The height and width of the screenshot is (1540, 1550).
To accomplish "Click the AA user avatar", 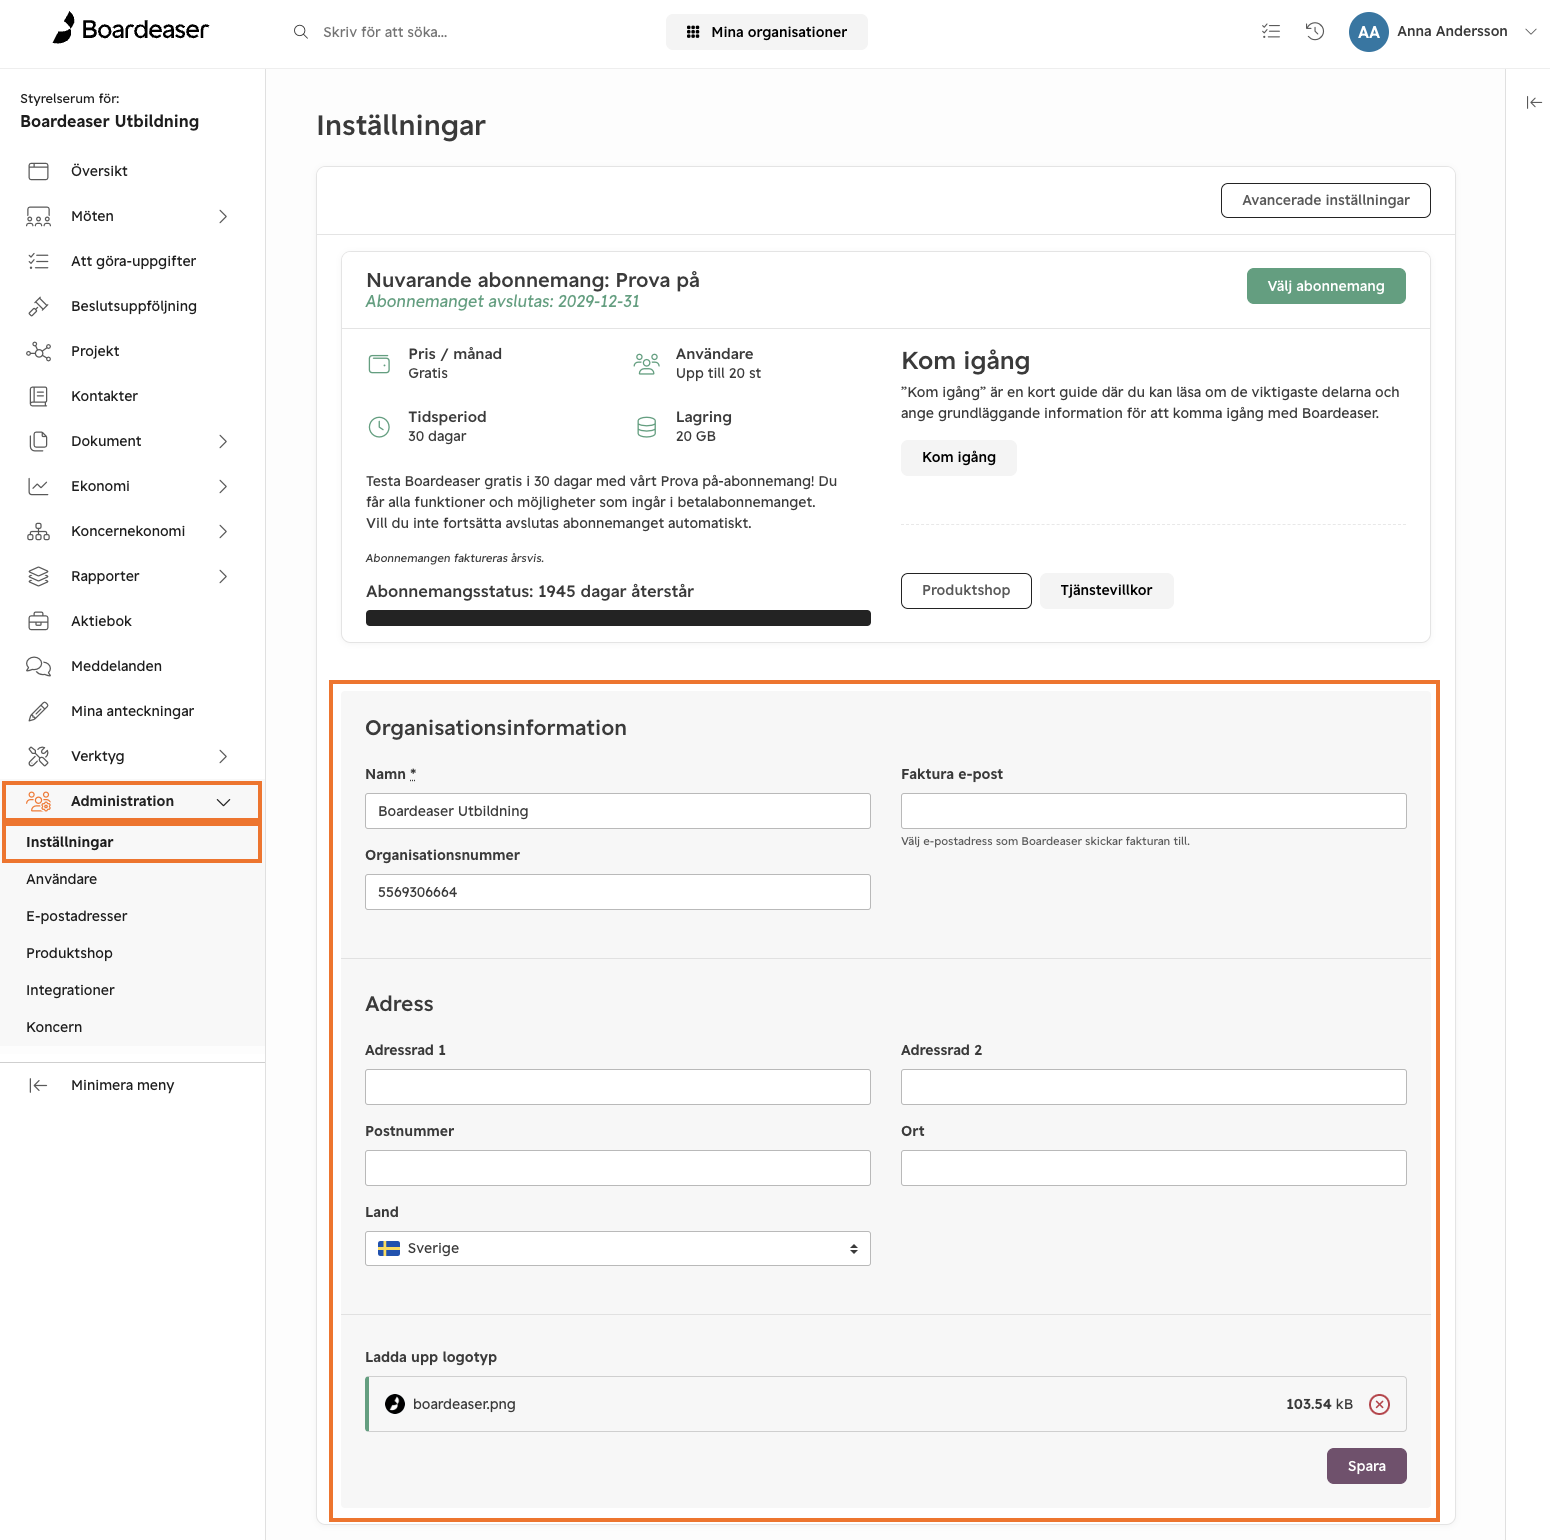I will pyautogui.click(x=1368, y=32).
